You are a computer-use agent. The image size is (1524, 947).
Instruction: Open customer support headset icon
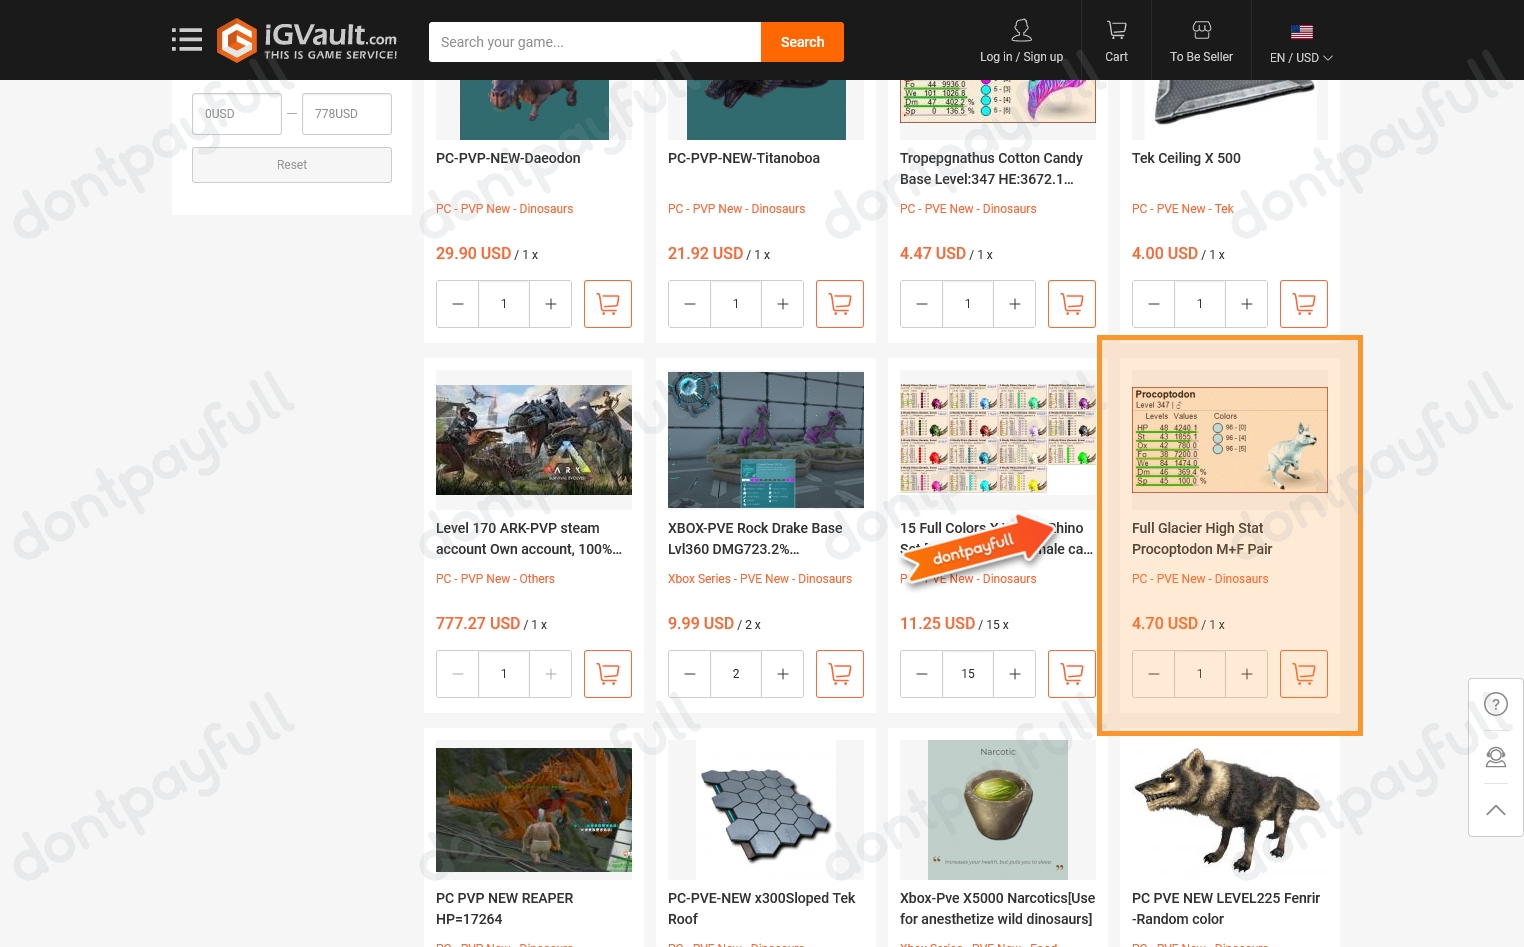(1495, 757)
